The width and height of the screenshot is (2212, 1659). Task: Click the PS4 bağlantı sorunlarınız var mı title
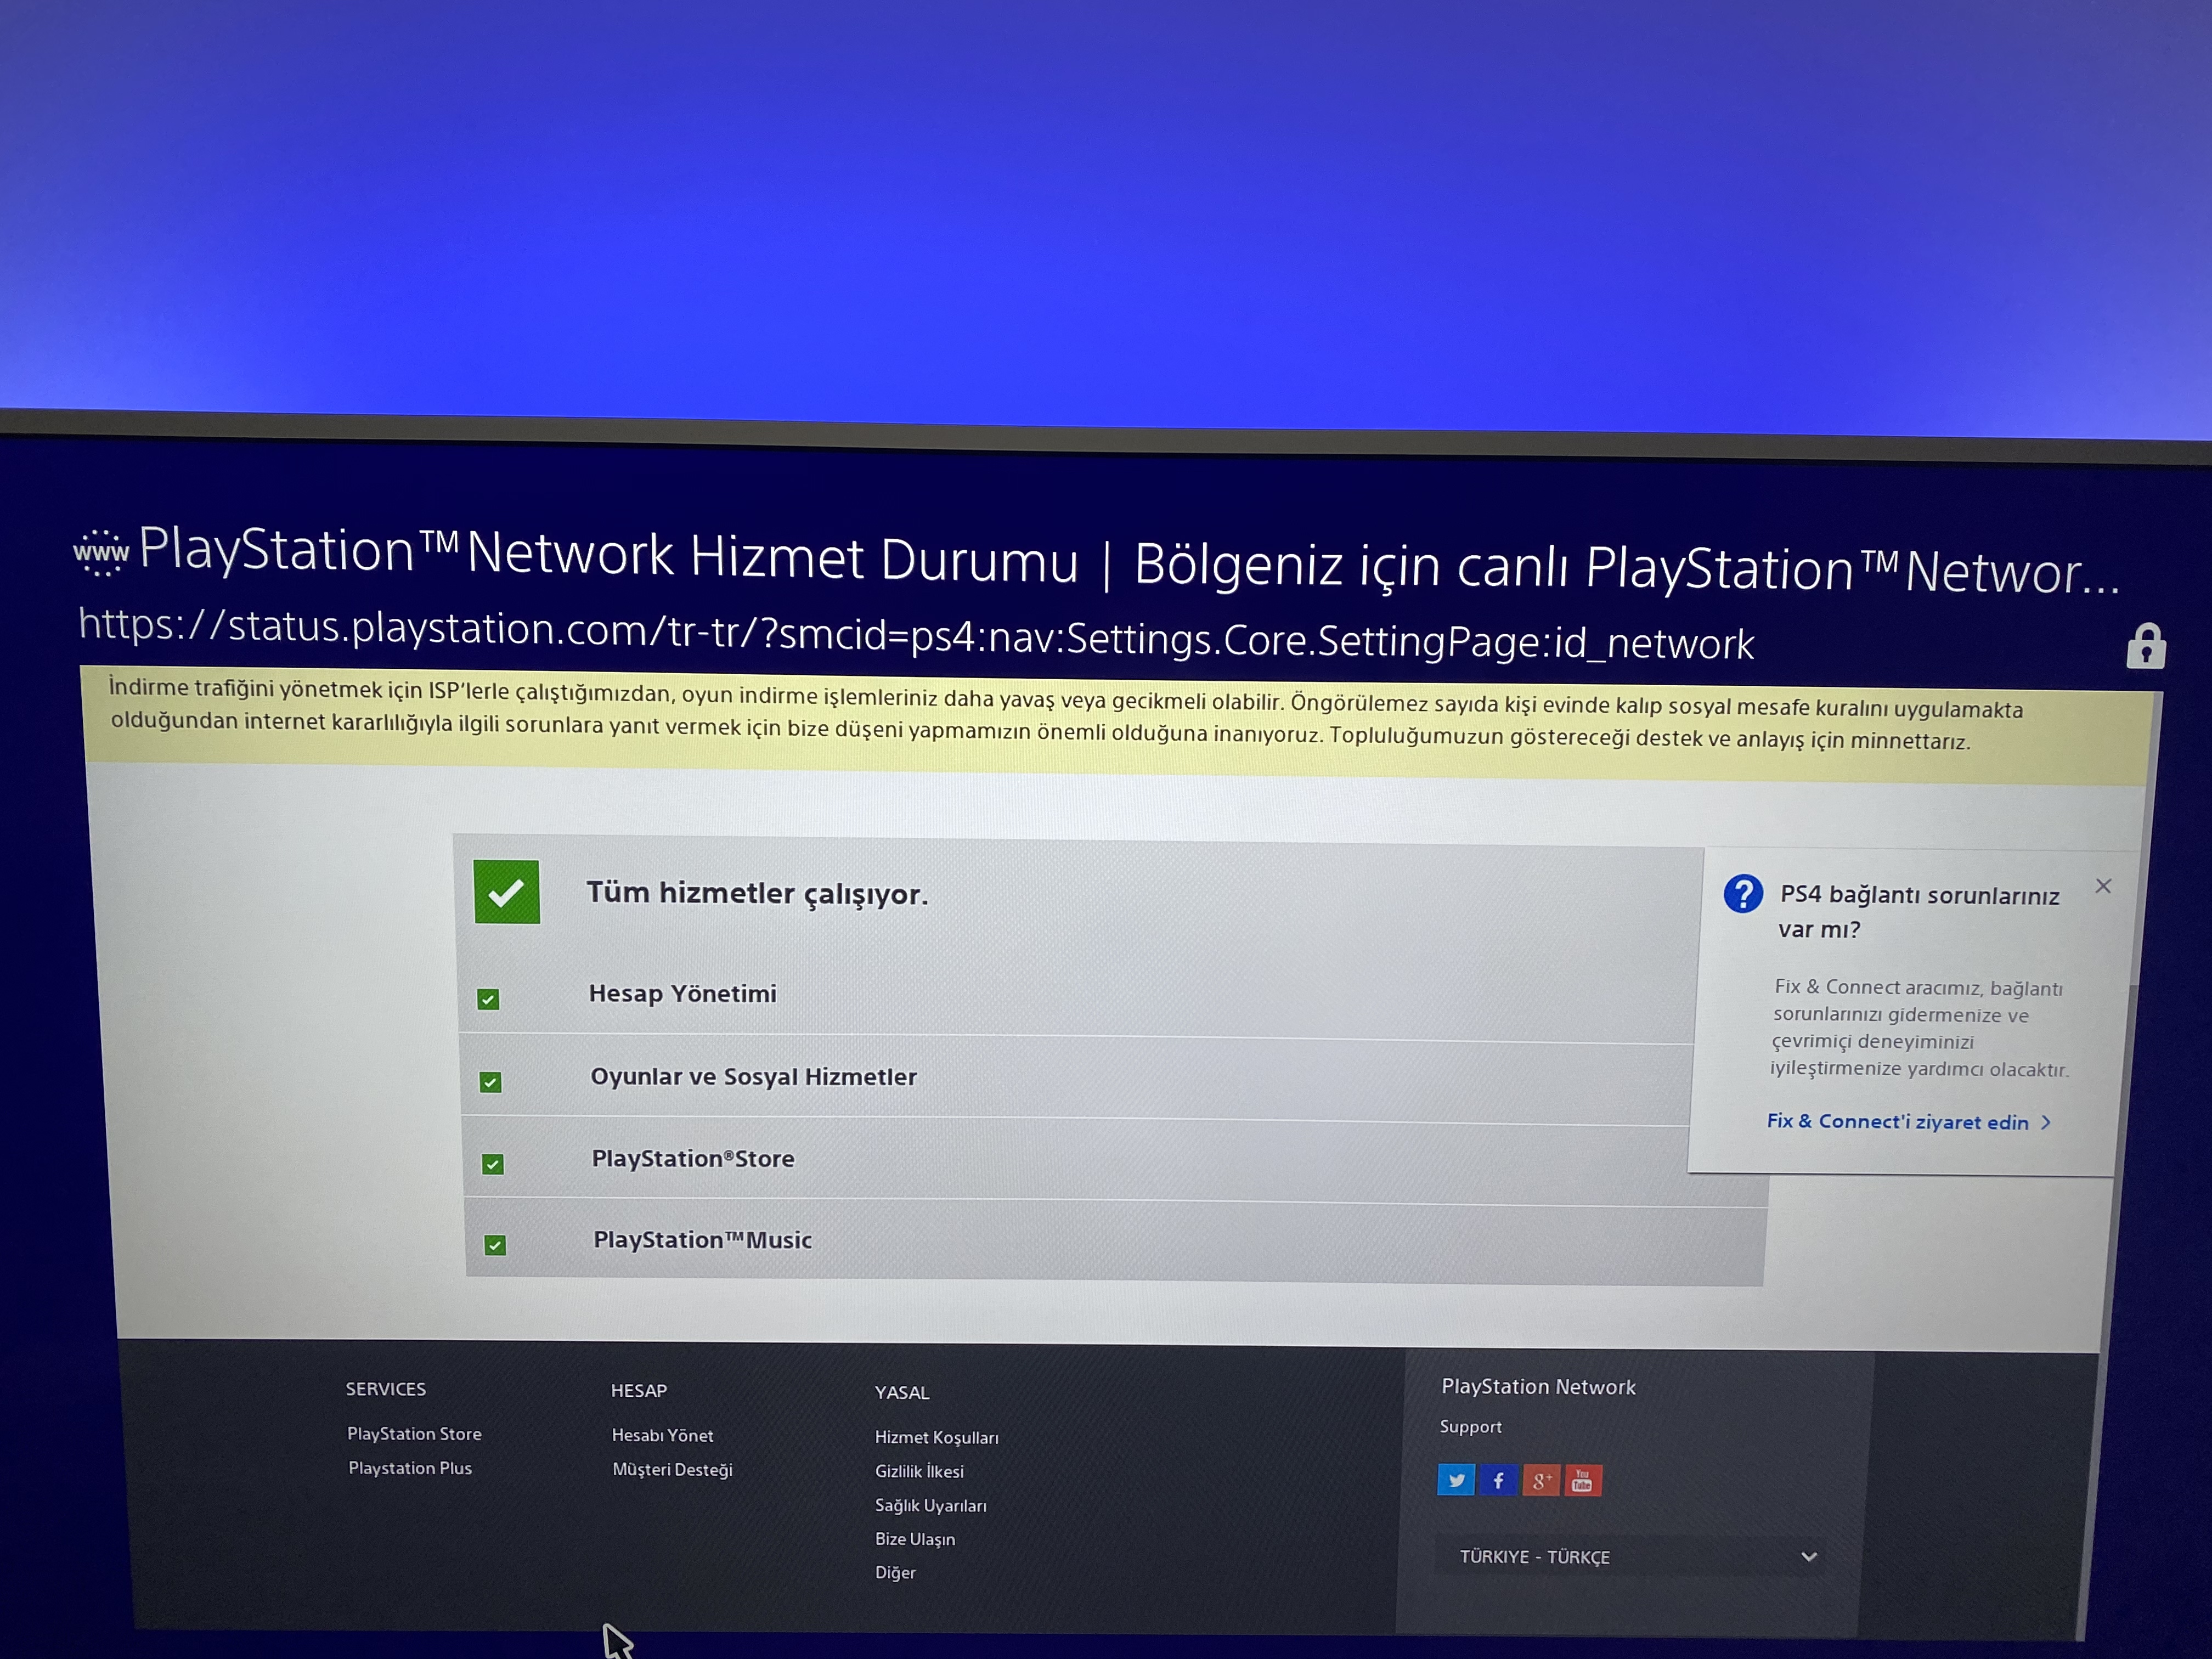pyautogui.click(x=1918, y=911)
